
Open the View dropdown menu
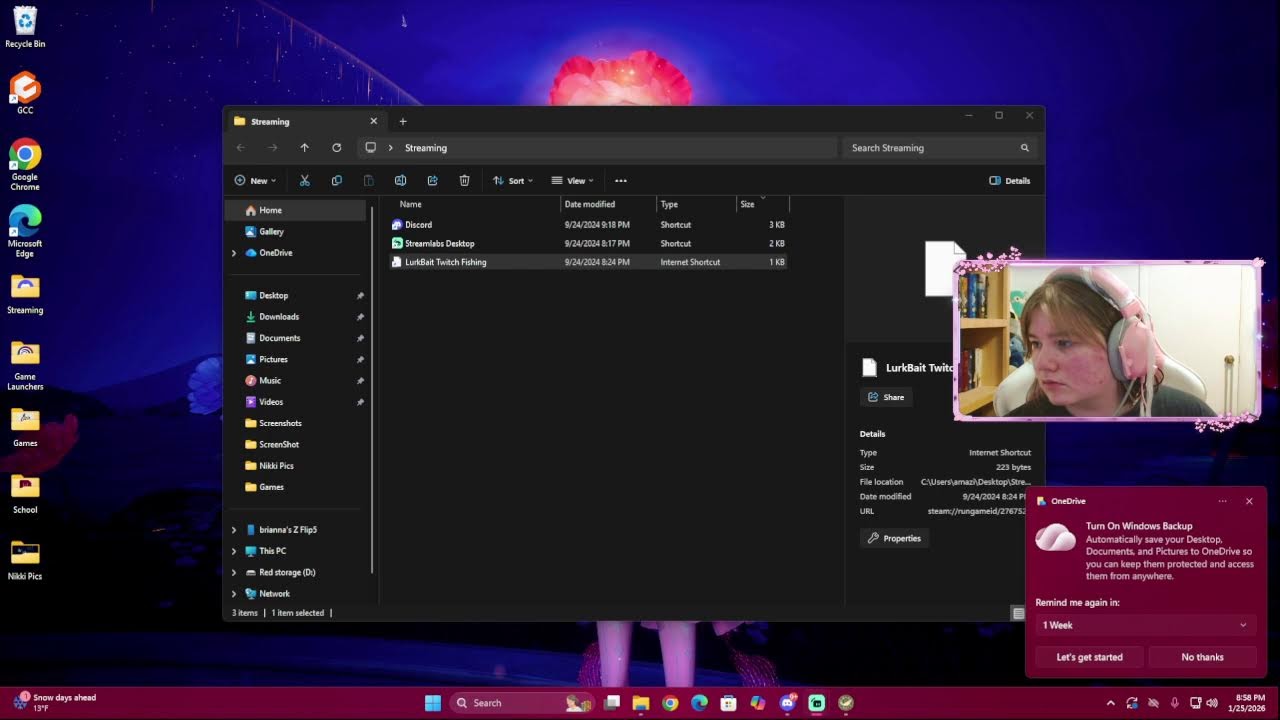point(573,181)
